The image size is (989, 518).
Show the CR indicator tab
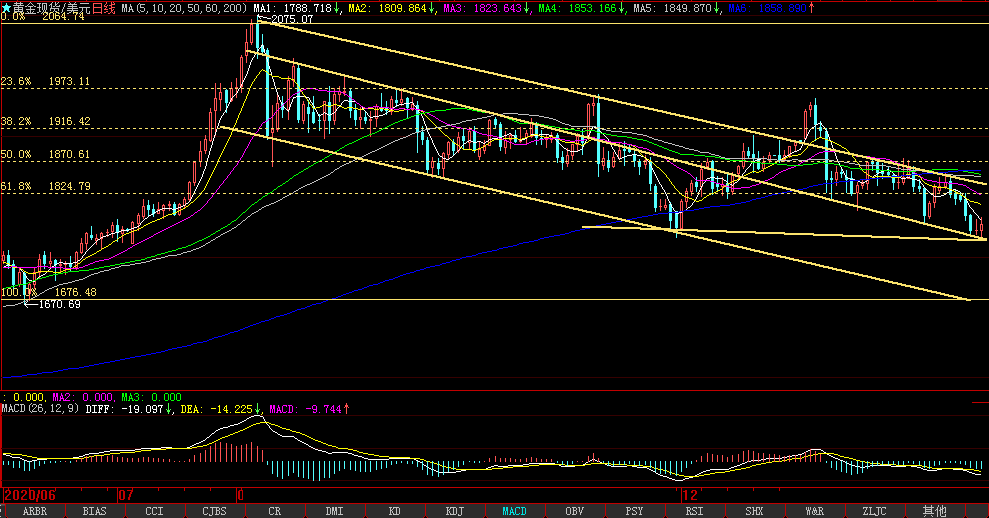coord(274,511)
